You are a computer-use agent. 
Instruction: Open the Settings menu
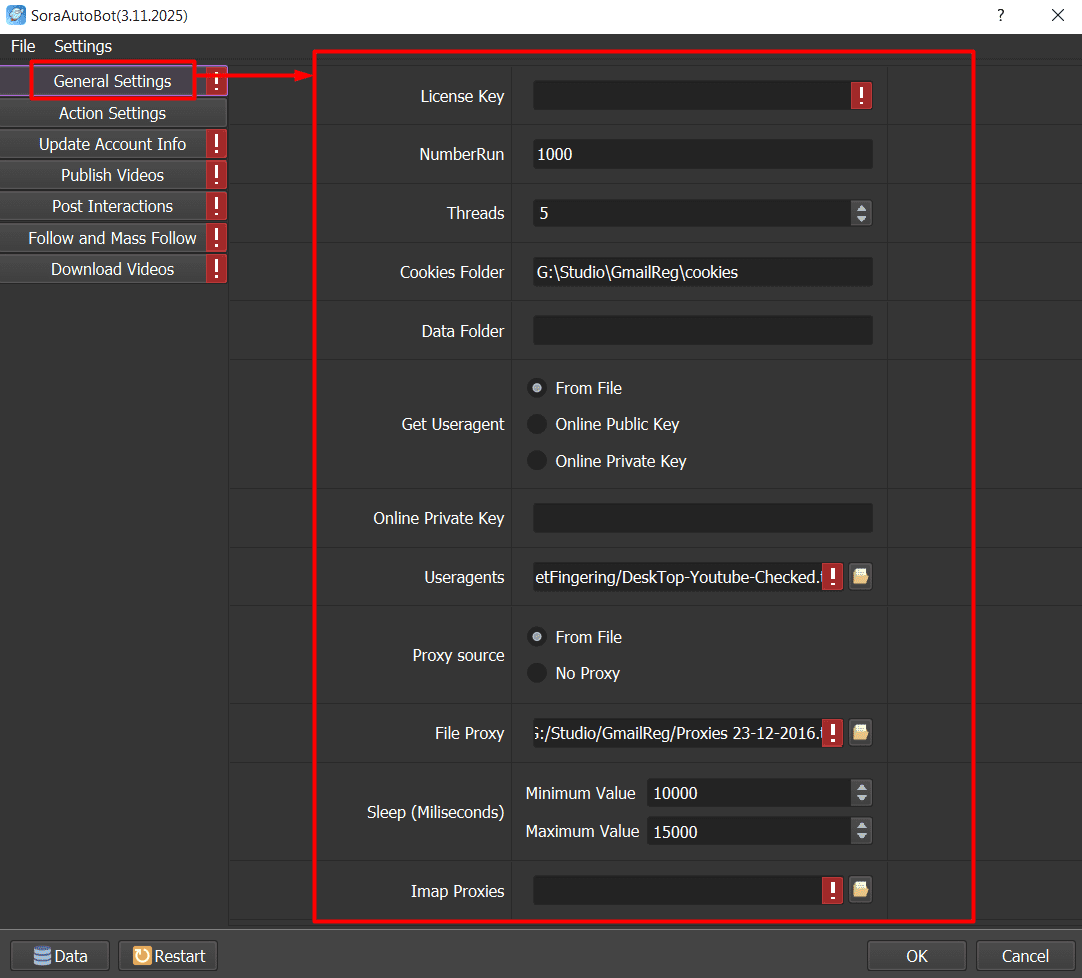coord(82,46)
